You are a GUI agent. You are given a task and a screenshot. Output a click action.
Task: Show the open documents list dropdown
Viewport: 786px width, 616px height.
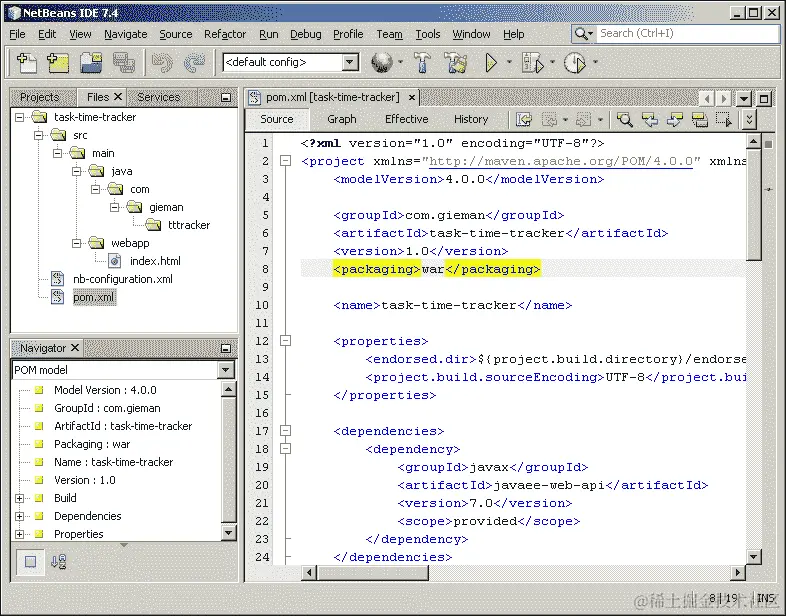pos(744,99)
